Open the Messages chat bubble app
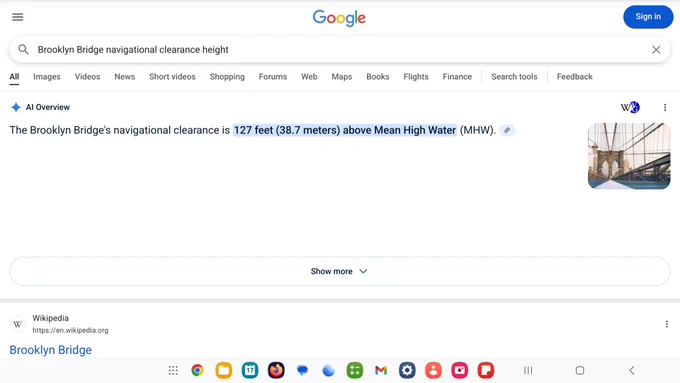 [x=302, y=370]
